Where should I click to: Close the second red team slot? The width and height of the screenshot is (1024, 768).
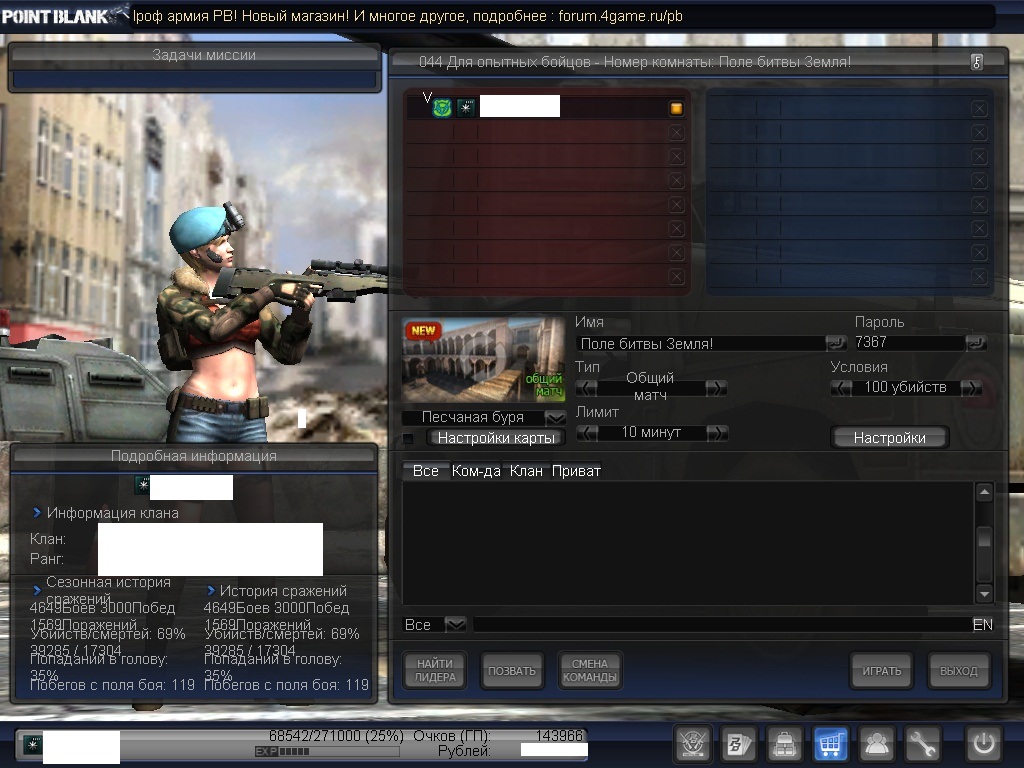(x=677, y=132)
